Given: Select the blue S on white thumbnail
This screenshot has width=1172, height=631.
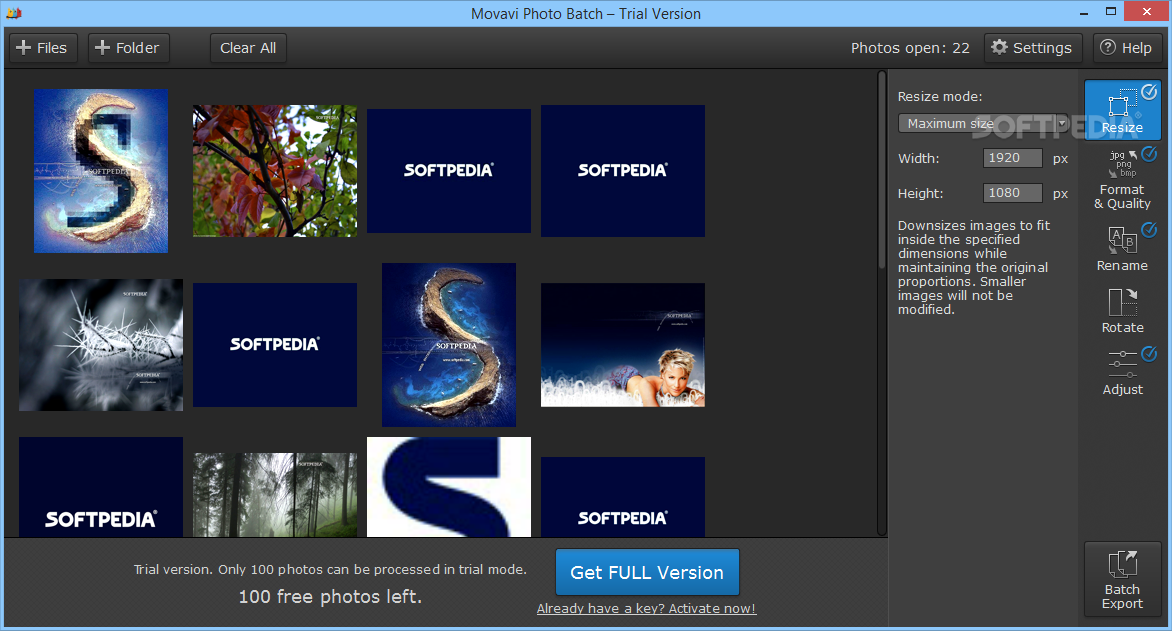Looking at the screenshot, I should 449,487.
